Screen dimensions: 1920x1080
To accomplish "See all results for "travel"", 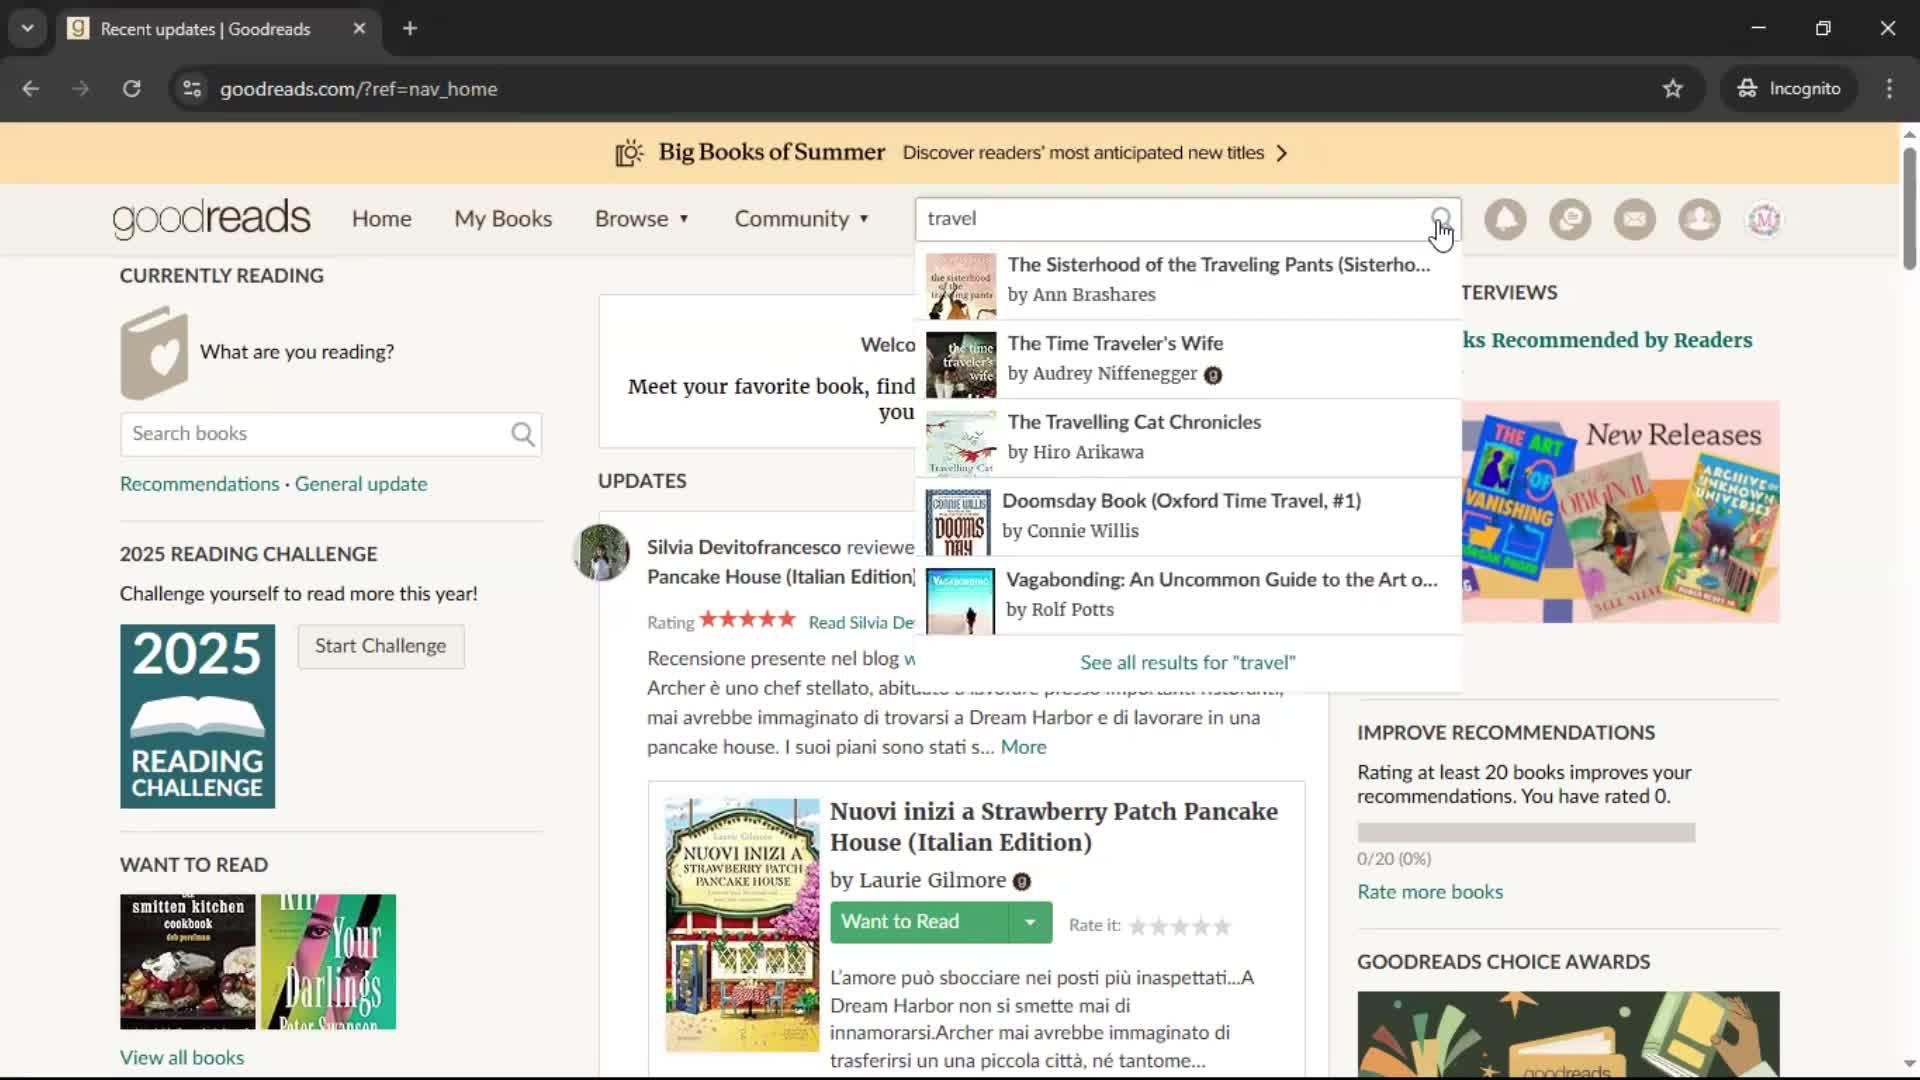I will (1188, 663).
